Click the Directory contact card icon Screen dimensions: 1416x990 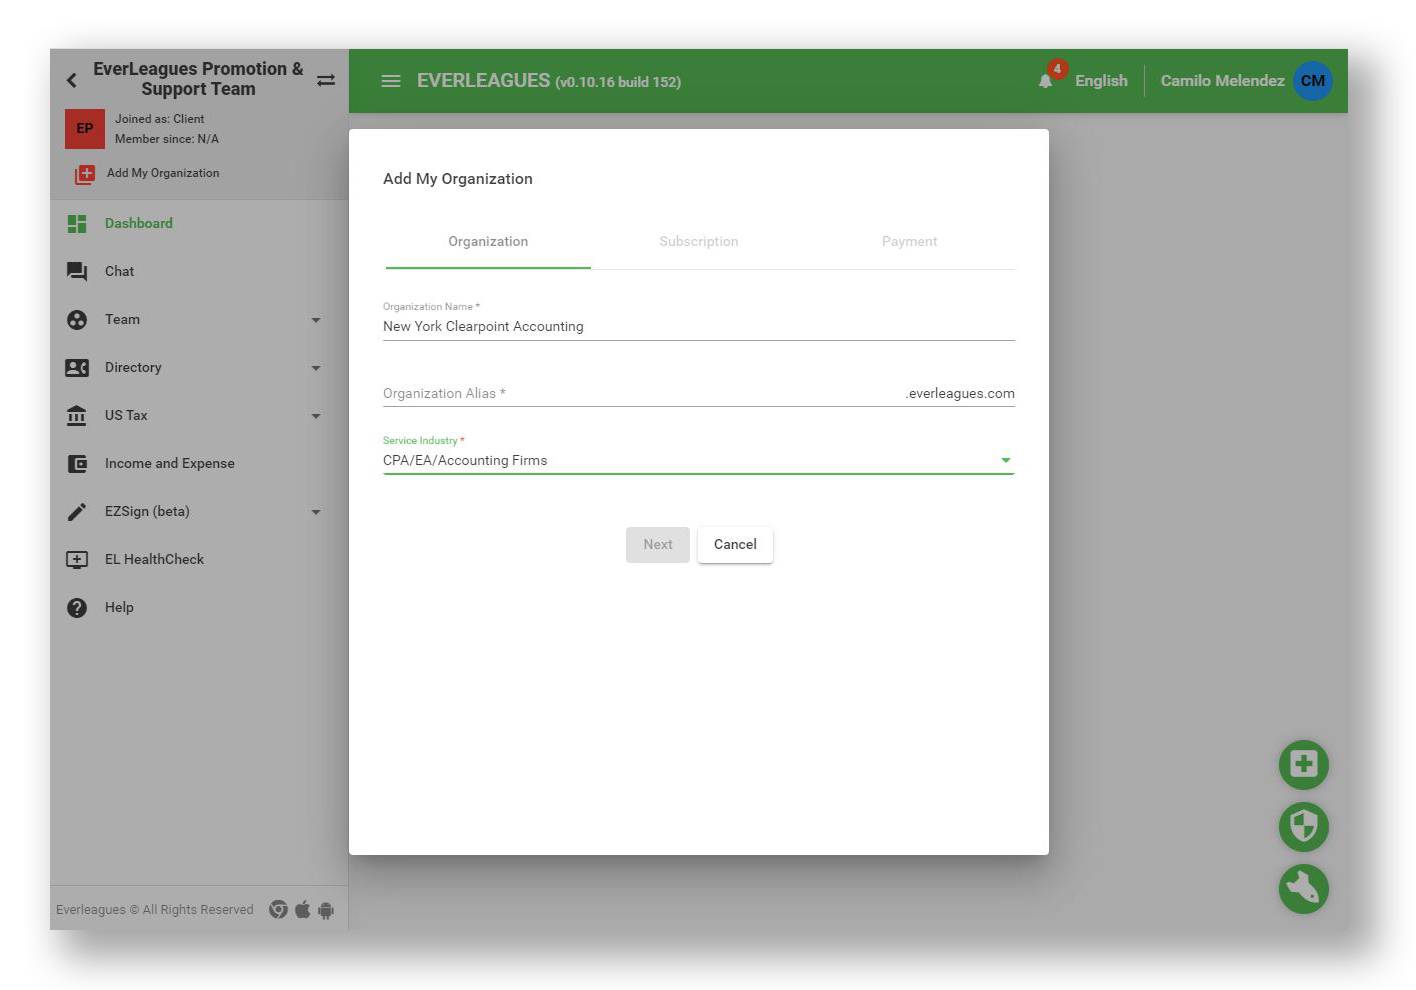(x=77, y=368)
